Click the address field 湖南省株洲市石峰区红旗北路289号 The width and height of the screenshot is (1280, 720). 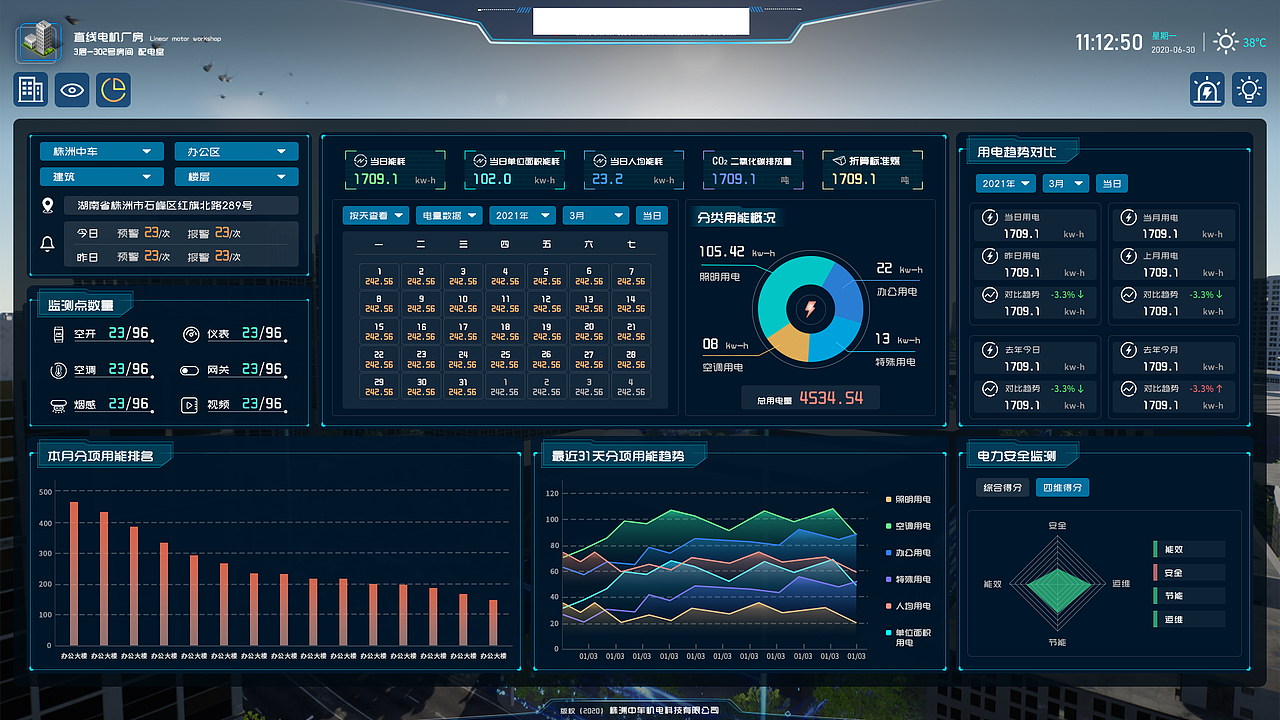click(x=182, y=206)
